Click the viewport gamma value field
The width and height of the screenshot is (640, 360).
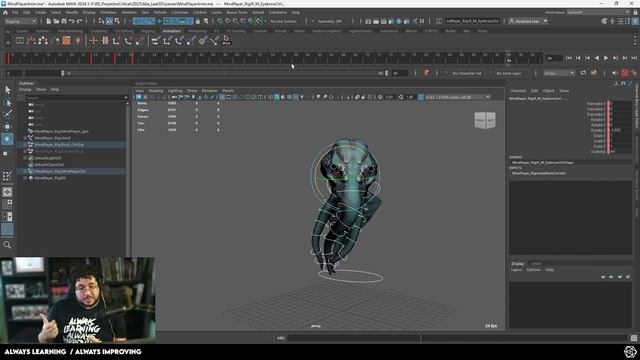point(410,97)
